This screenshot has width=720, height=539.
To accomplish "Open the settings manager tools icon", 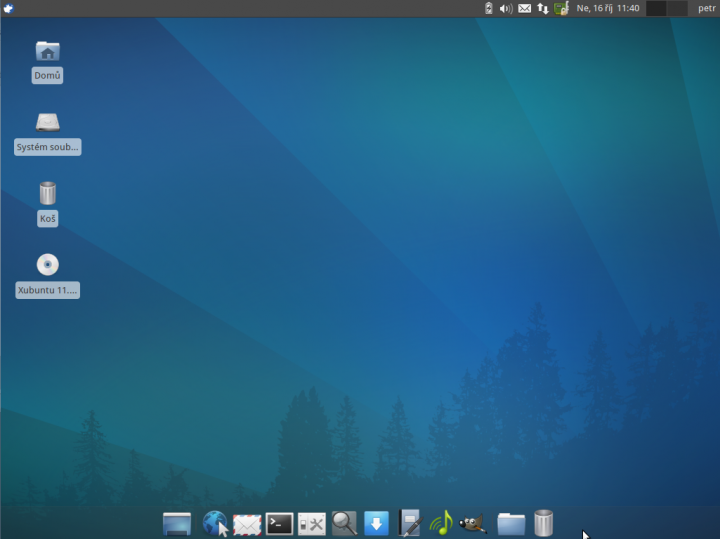I will coord(312,524).
